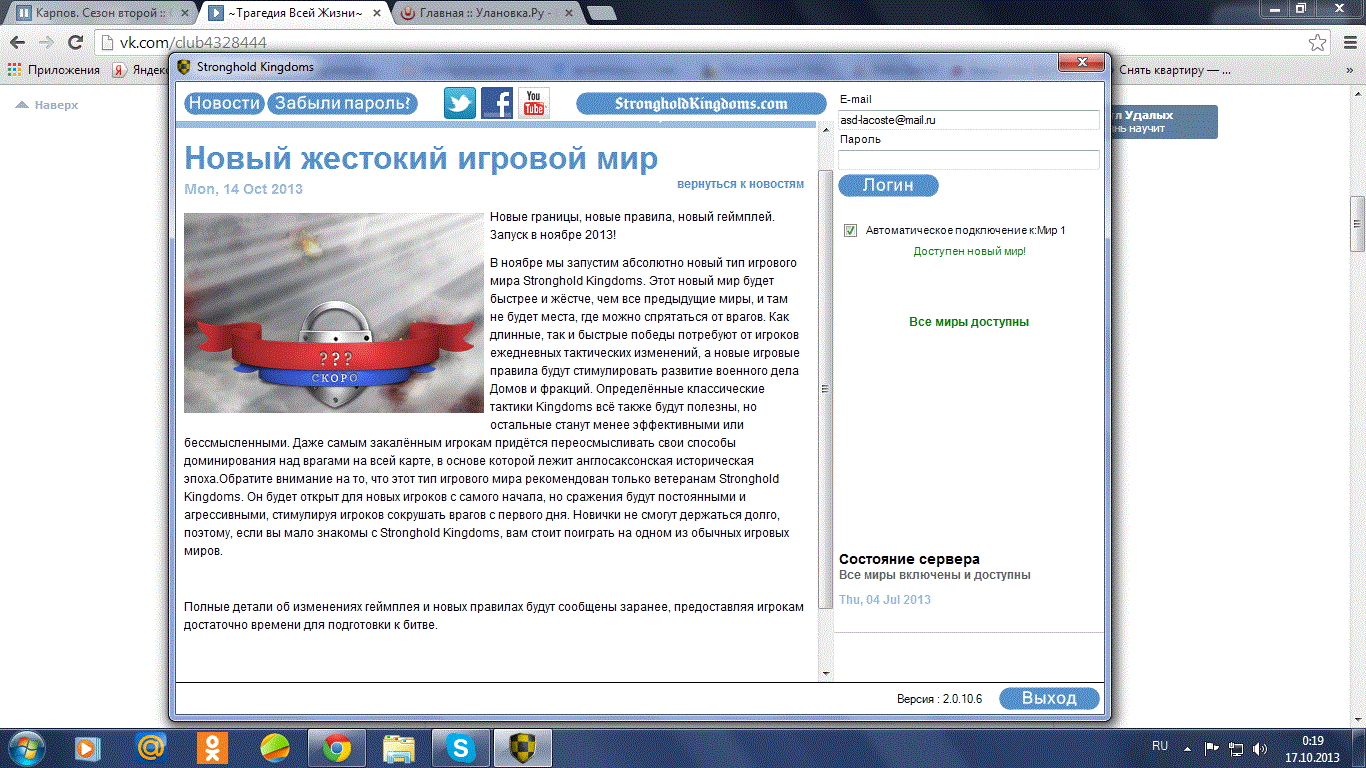Toggle Автоматическое подключение checkbox
Image resolution: width=1366 pixels, height=768 pixels.
[851, 230]
